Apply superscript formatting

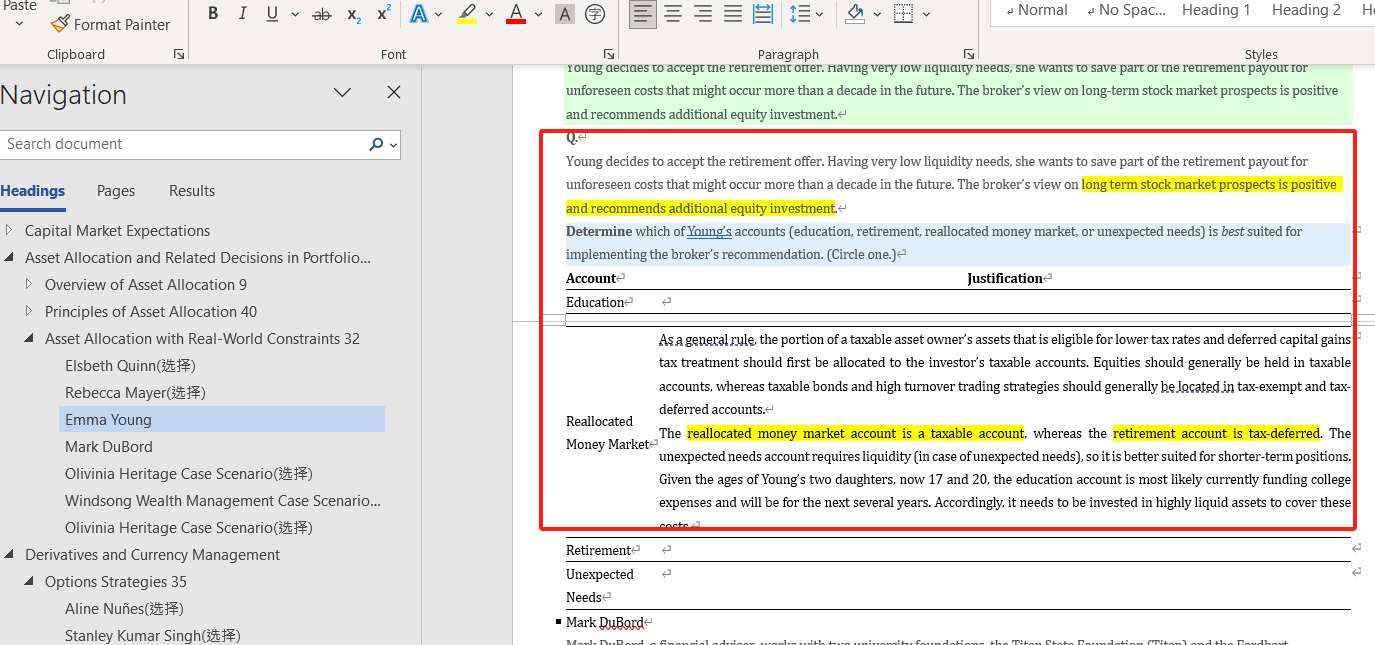(384, 14)
